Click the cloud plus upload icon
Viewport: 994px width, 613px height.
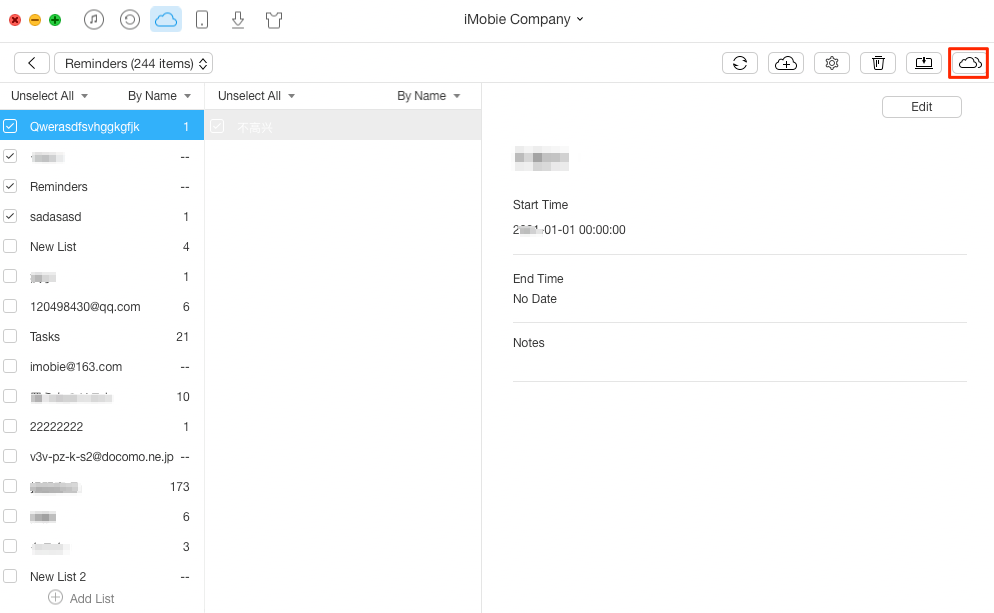[x=786, y=63]
